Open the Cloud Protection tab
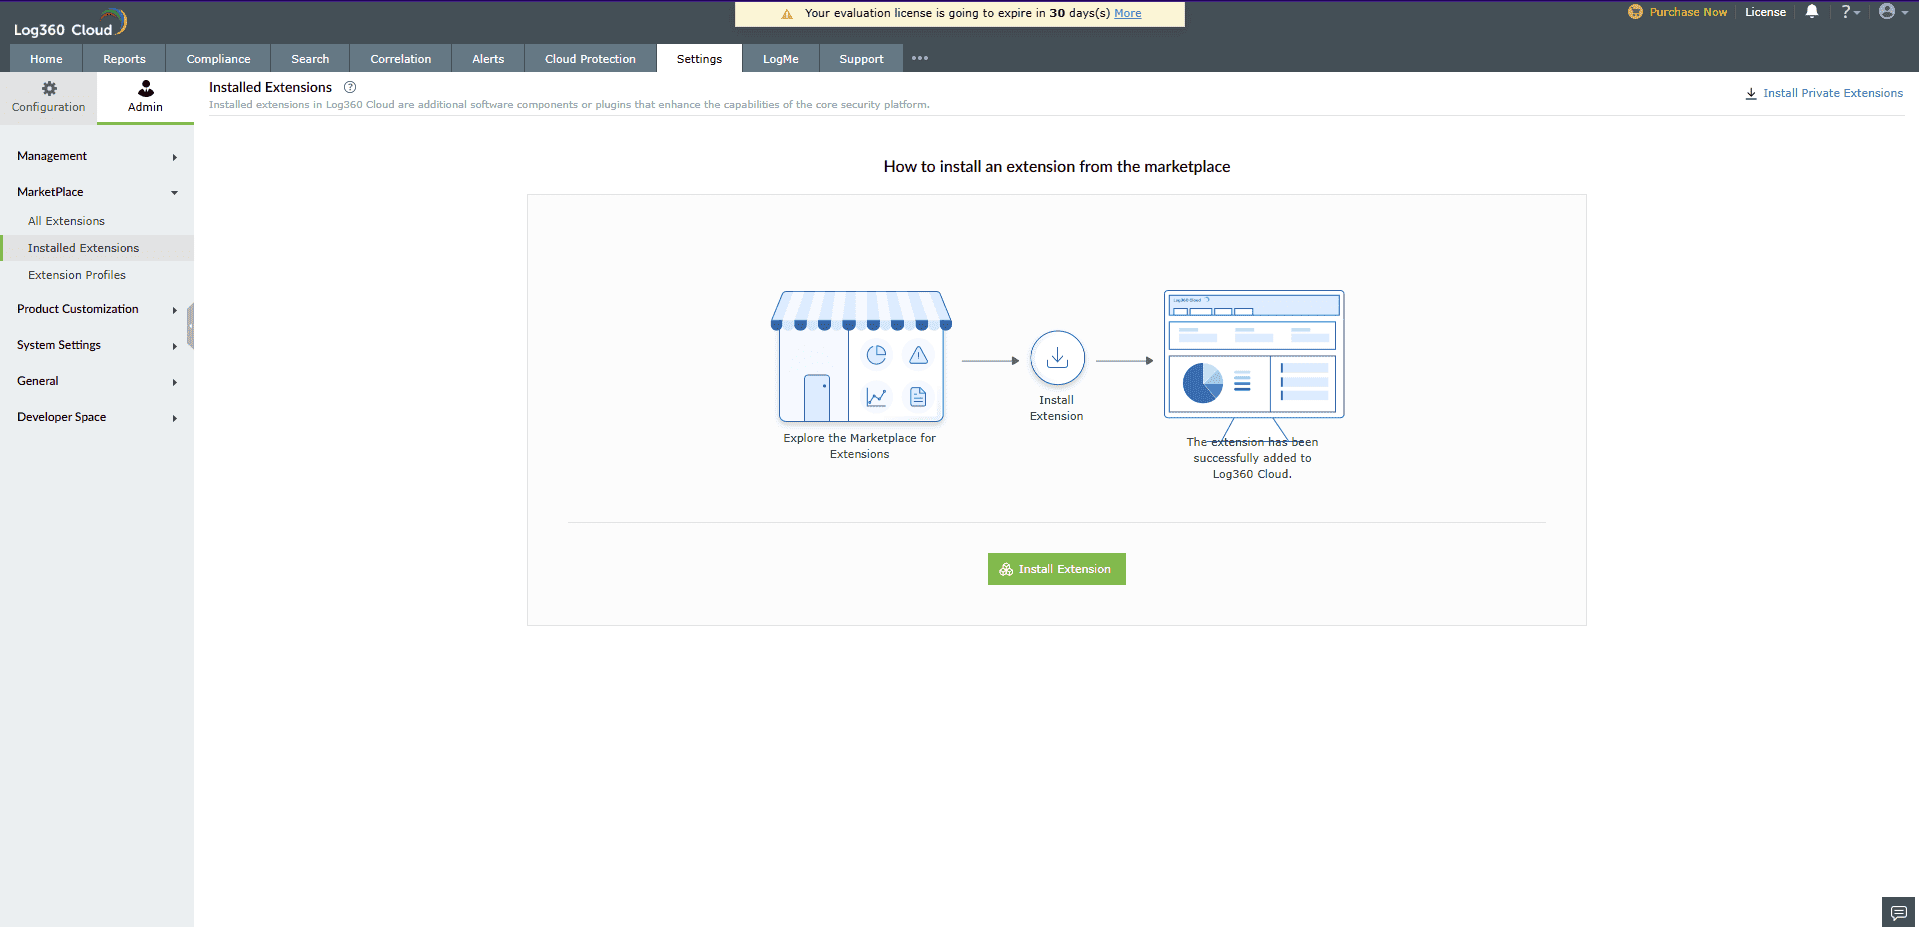Image resolution: width=1919 pixels, height=927 pixels. [590, 59]
